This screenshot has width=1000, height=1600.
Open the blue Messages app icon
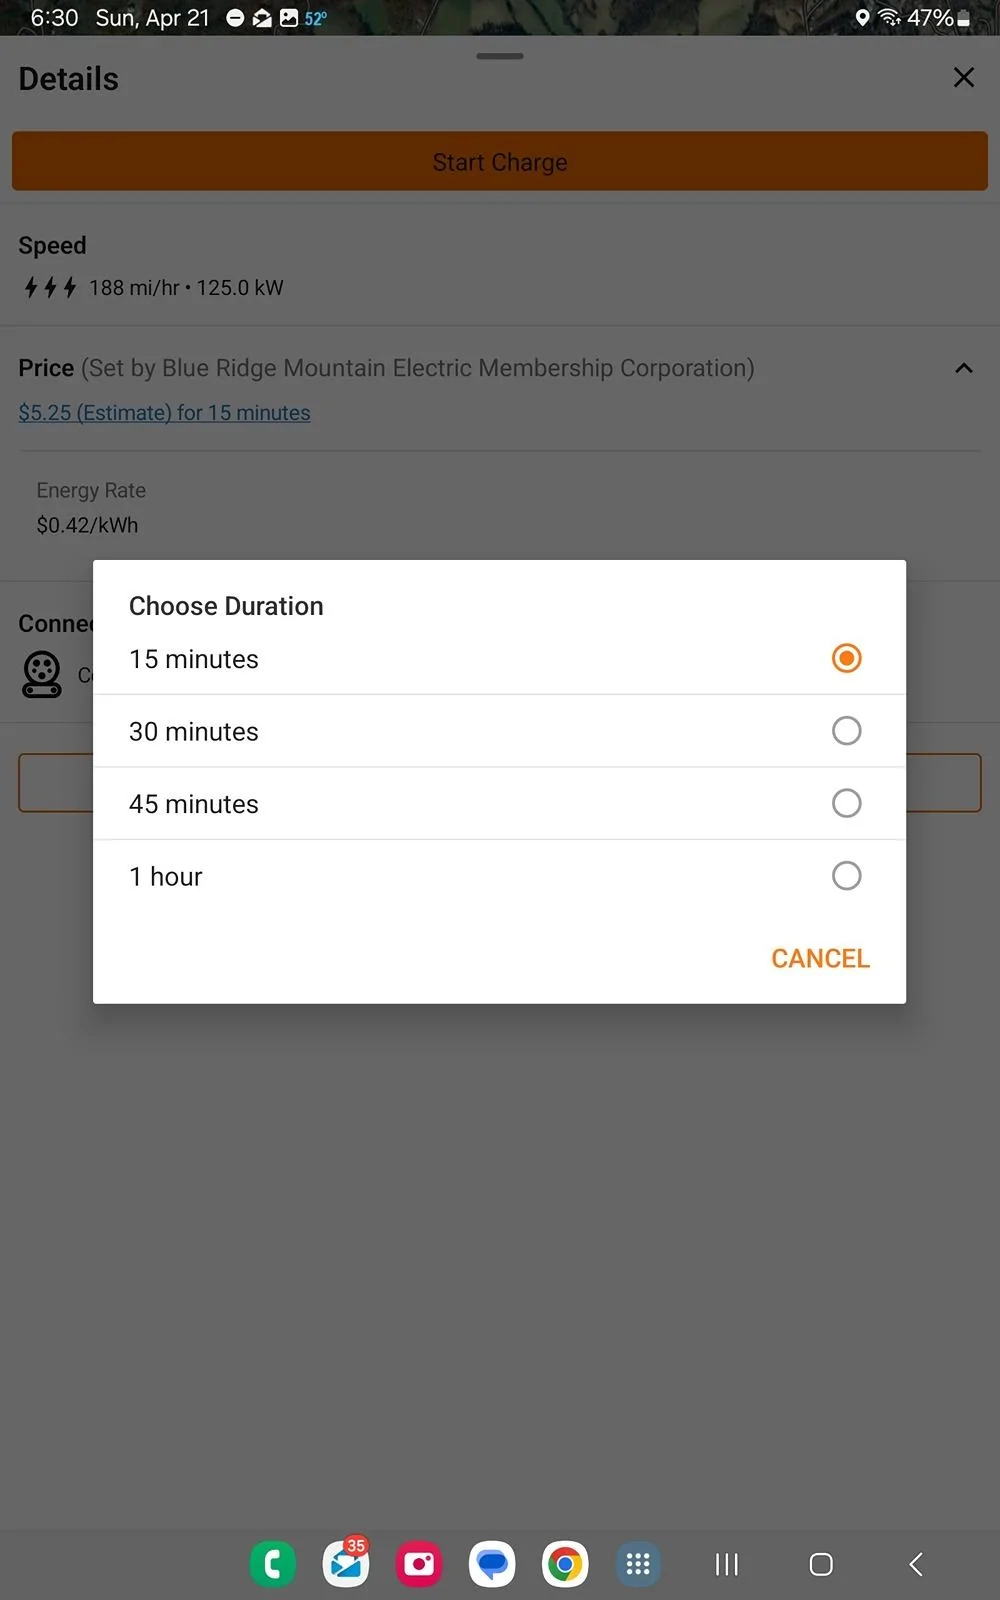coord(492,1564)
